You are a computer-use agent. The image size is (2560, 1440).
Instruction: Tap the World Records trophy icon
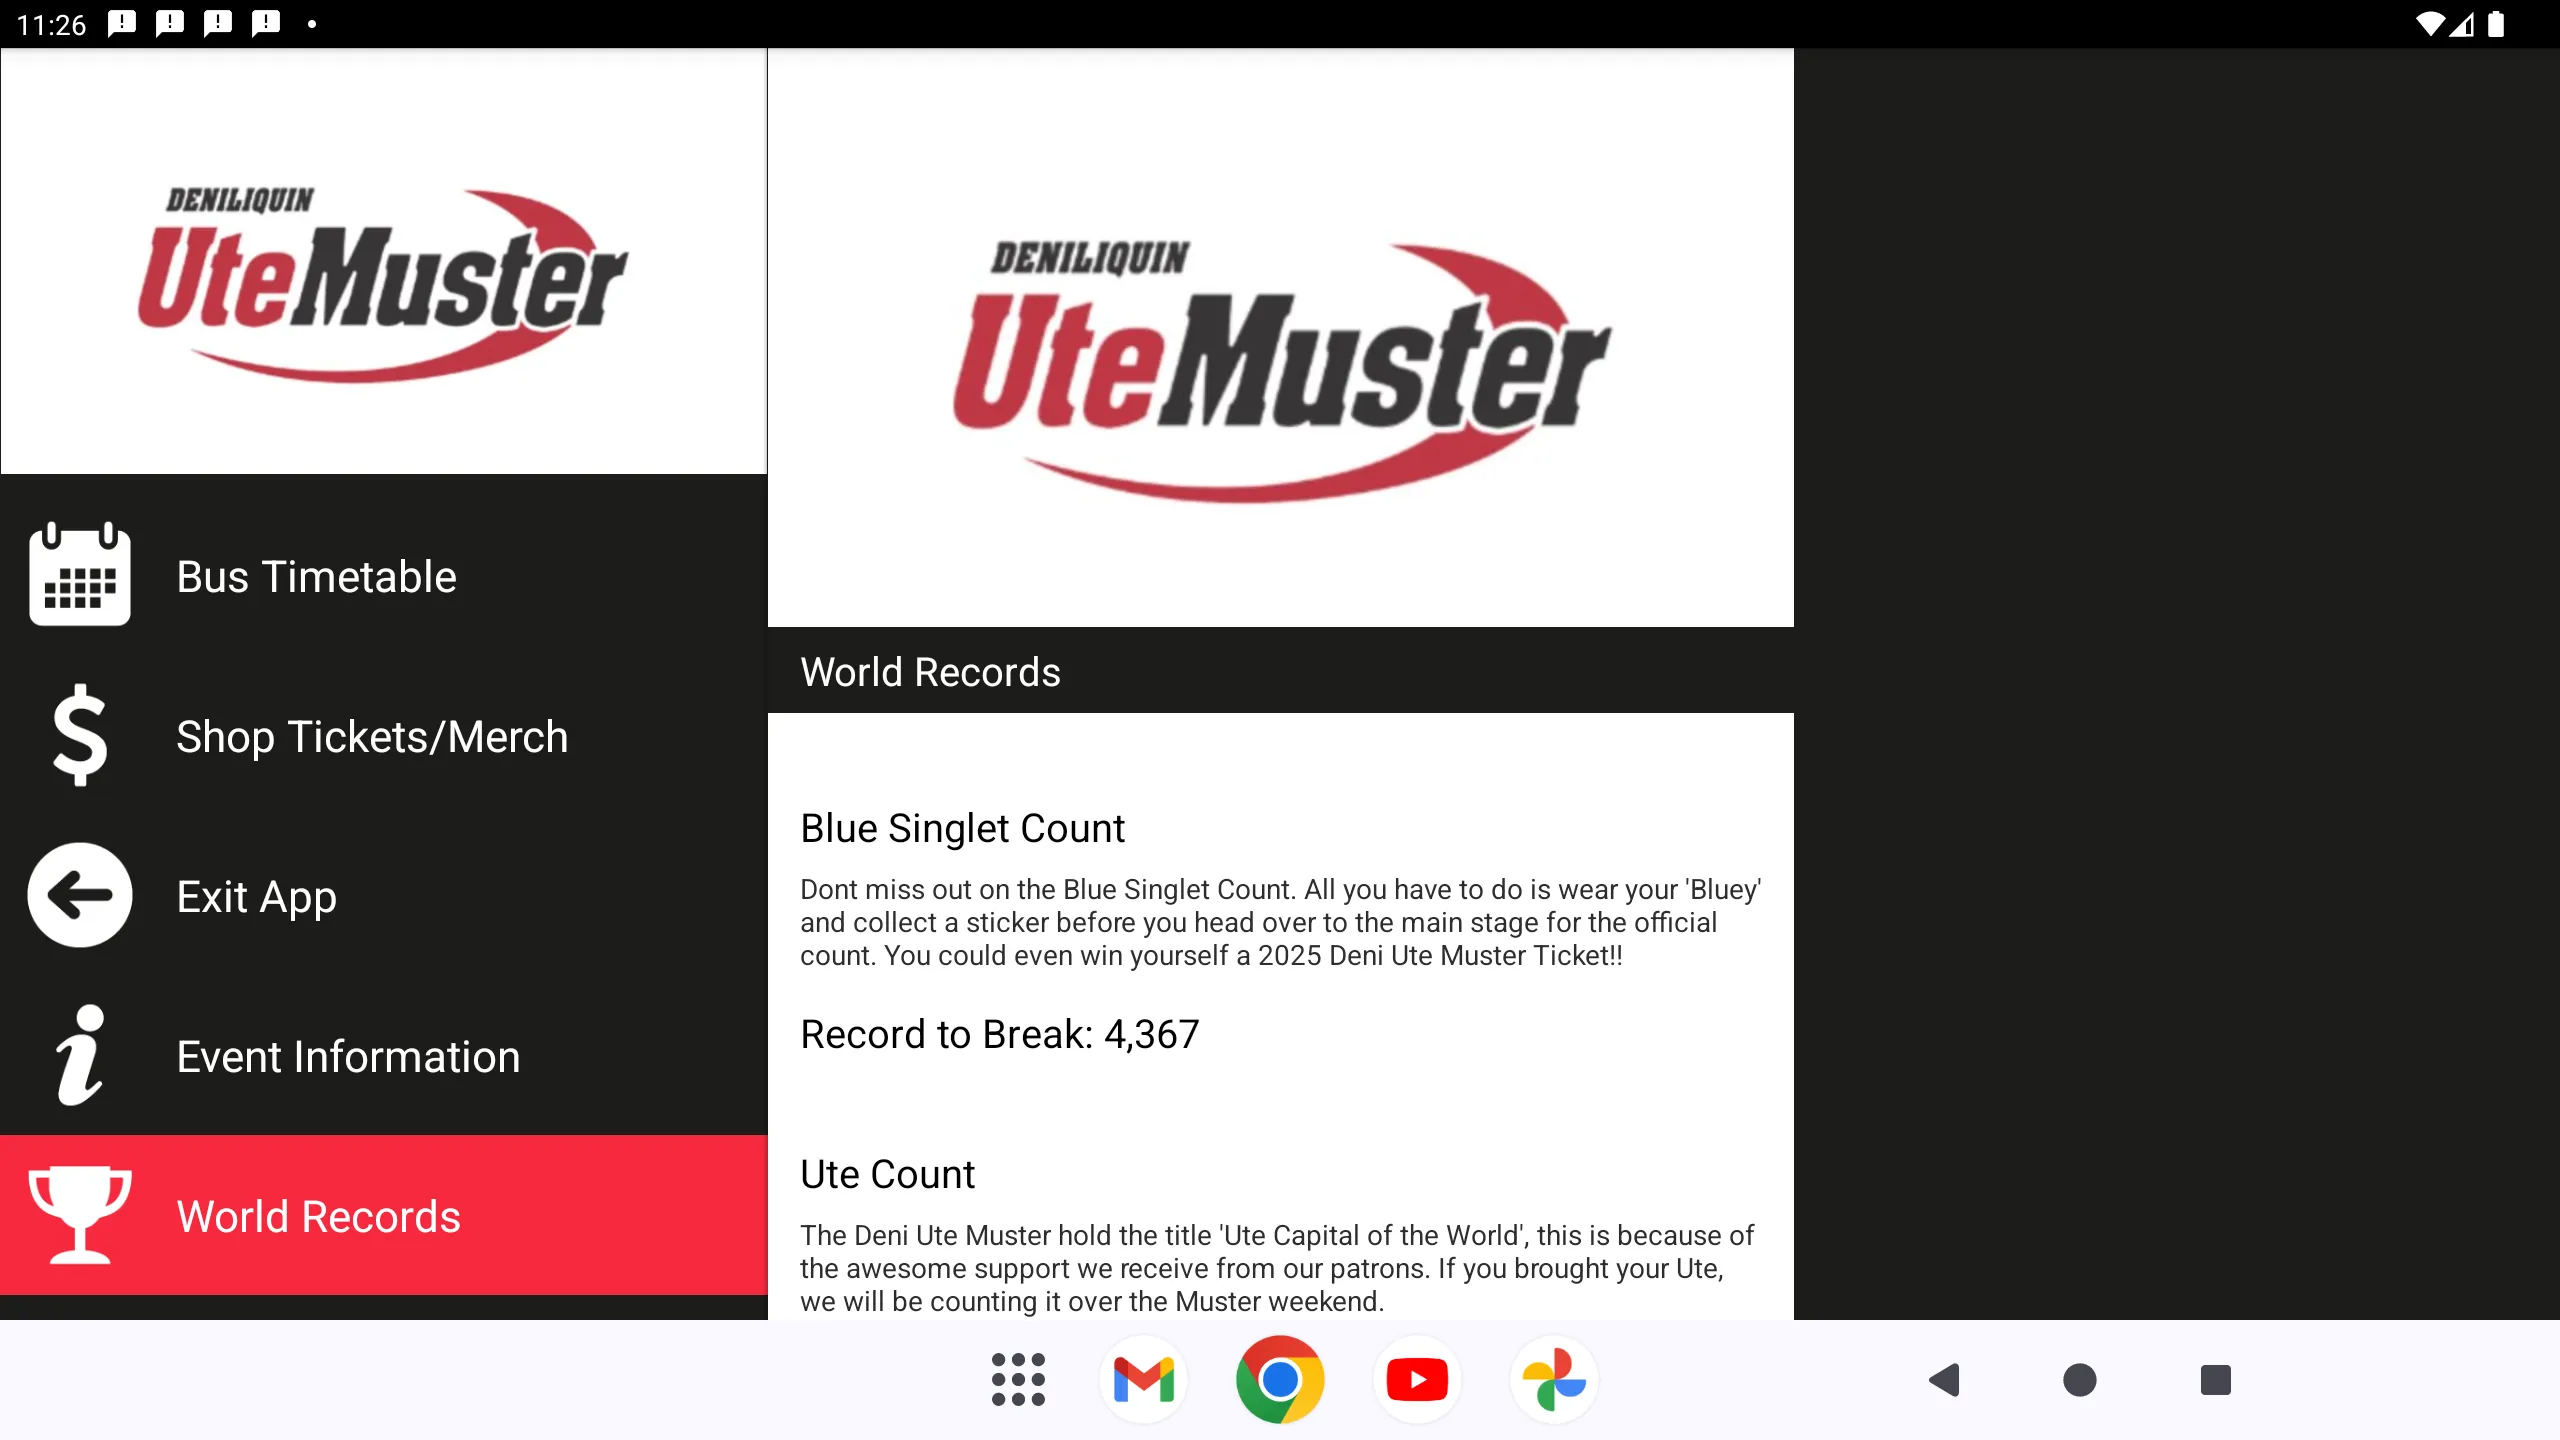[x=80, y=1215]
